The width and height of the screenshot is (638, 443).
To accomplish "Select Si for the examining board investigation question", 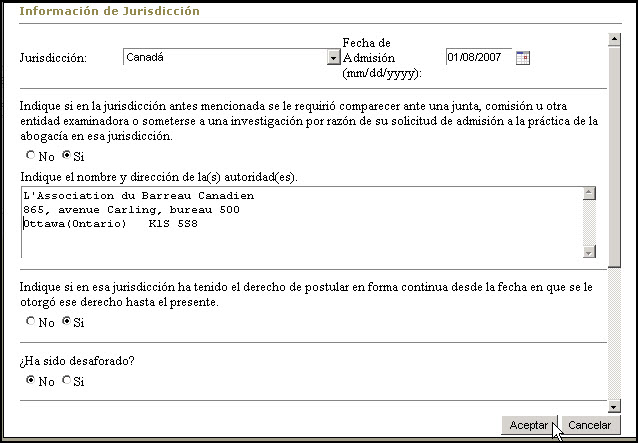I will pyautogui.click(x=67, y=156).
